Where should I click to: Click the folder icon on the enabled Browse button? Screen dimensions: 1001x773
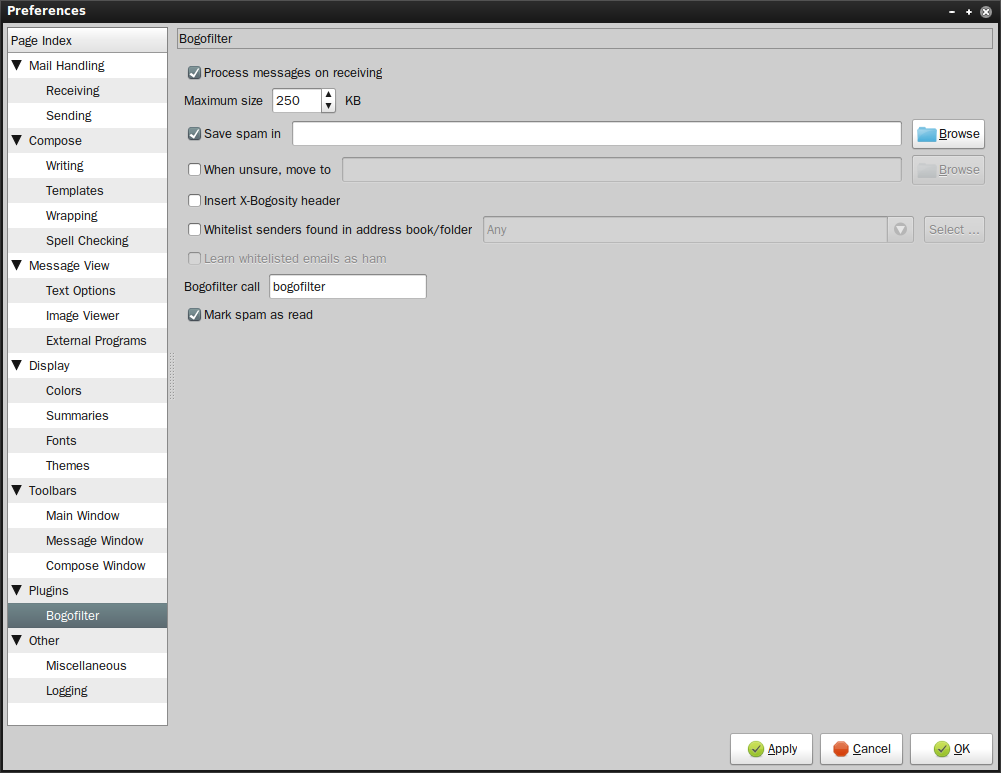(926, 134)
